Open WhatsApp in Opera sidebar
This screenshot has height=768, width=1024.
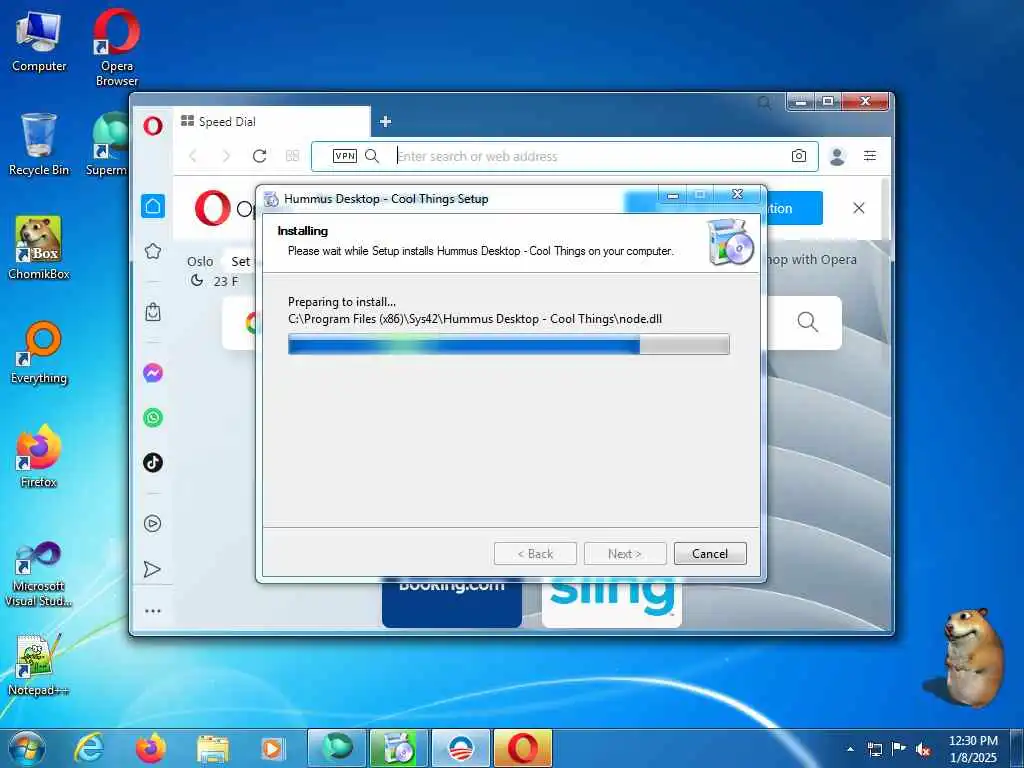[153, 417]
